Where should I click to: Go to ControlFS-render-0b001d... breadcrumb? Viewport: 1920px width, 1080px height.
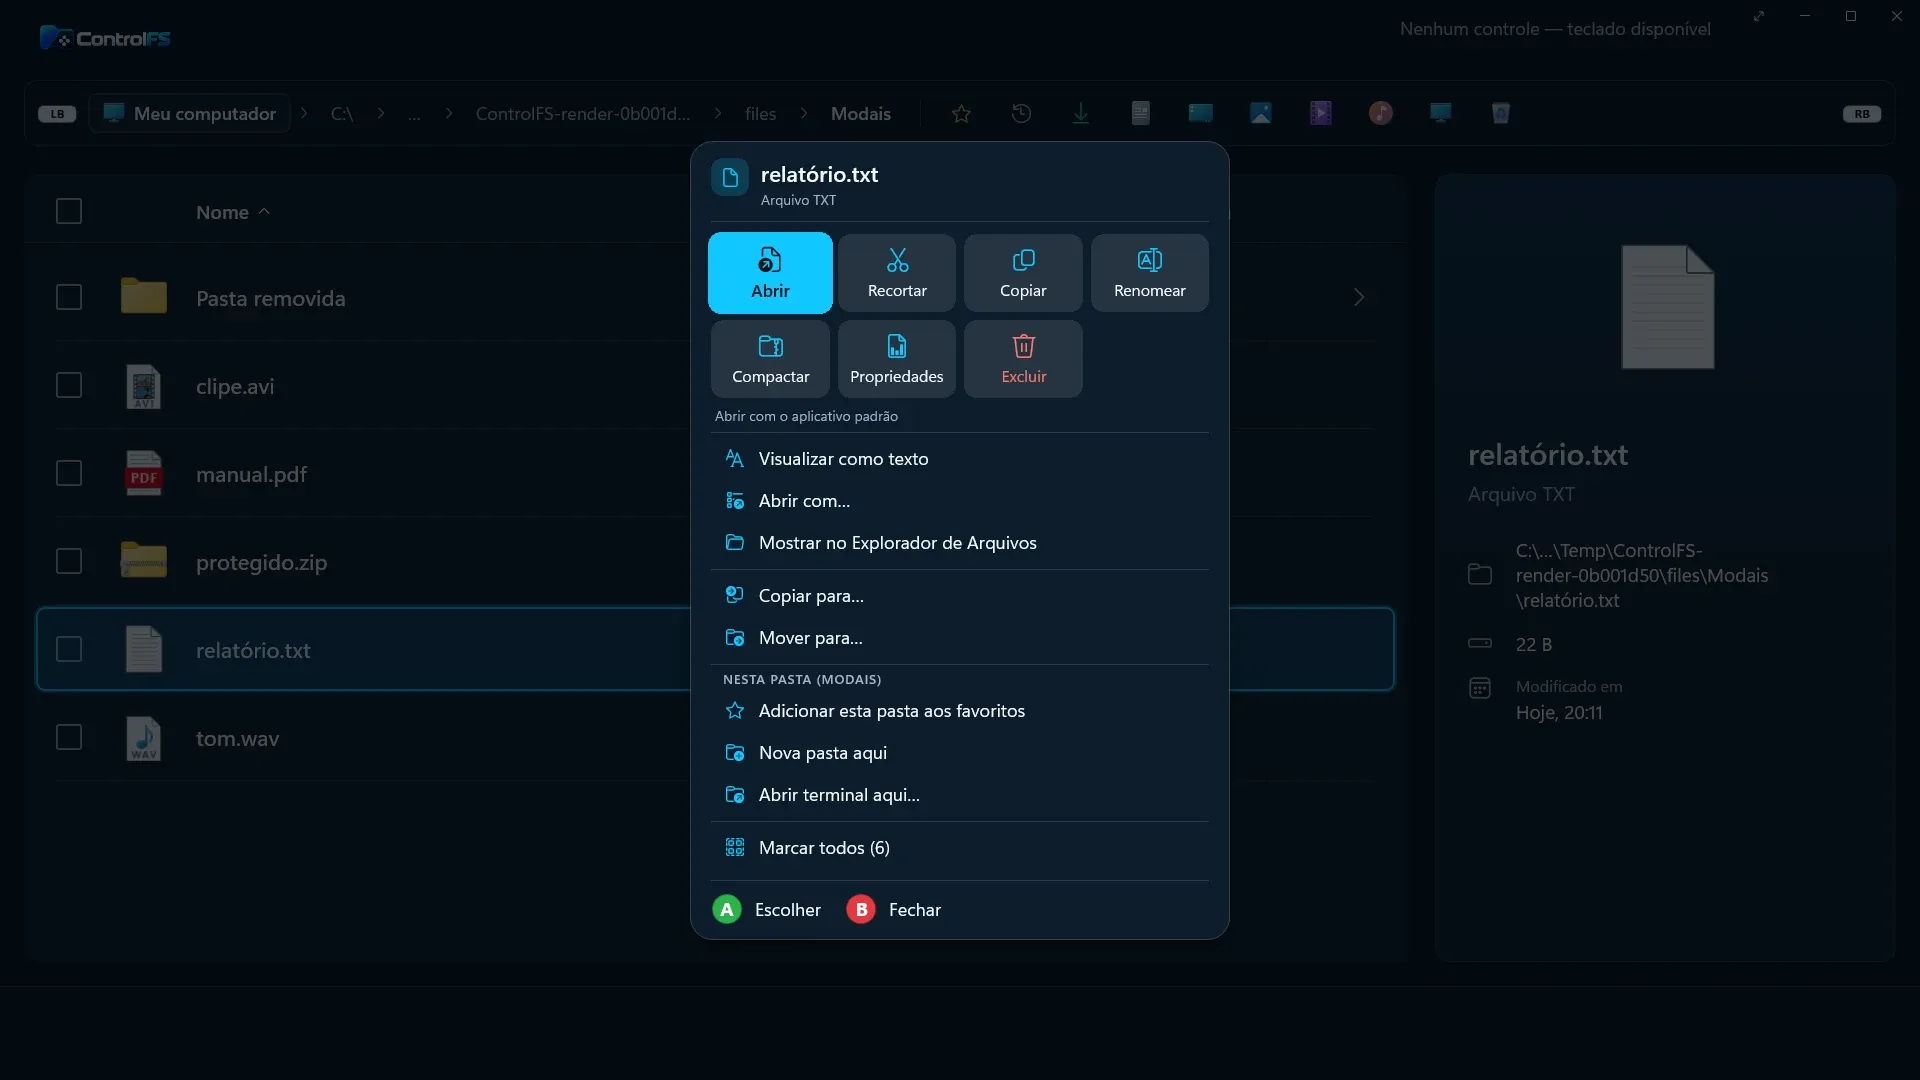pyautogui.click(x=583, y=114)
